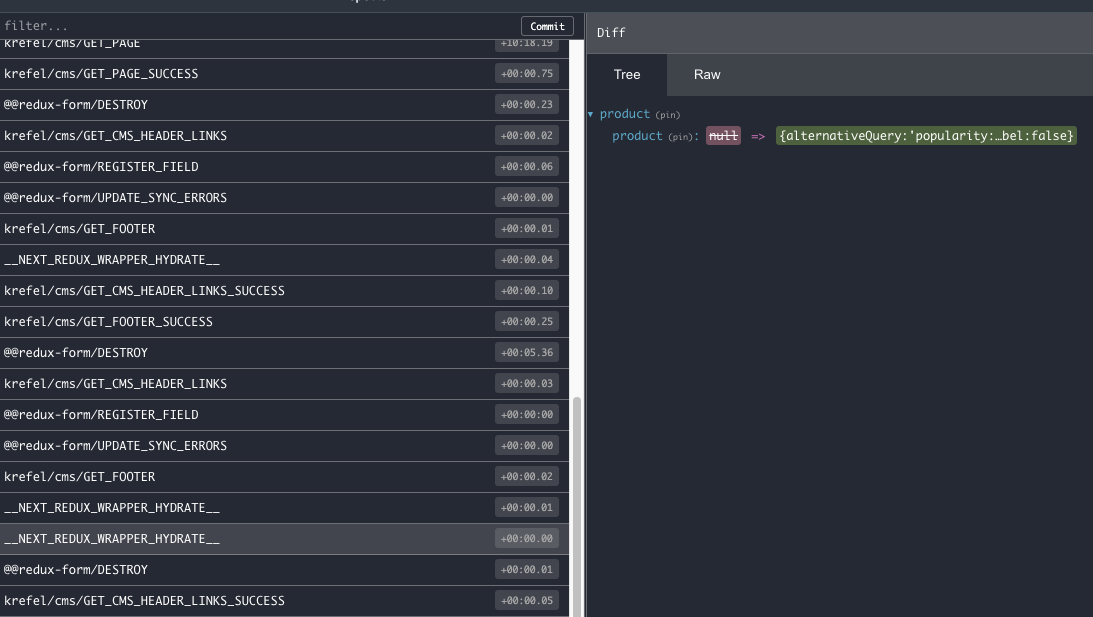Click the struck-through null value
Image resolution: width=1093 pixels, height=617 pixels.
click(723, 136)
